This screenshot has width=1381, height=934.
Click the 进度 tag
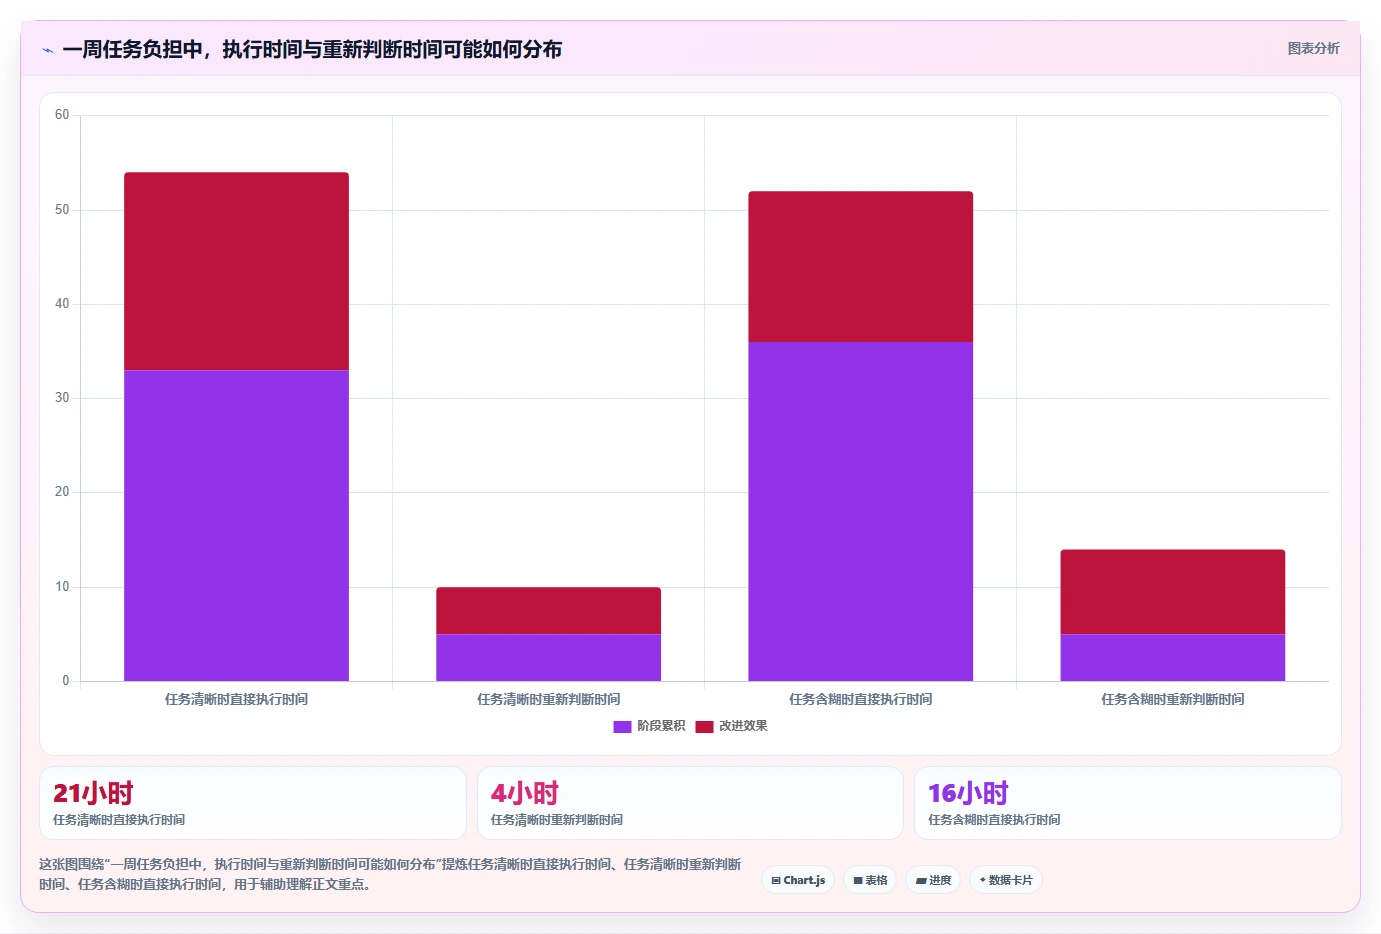click(x=933, y=880)
